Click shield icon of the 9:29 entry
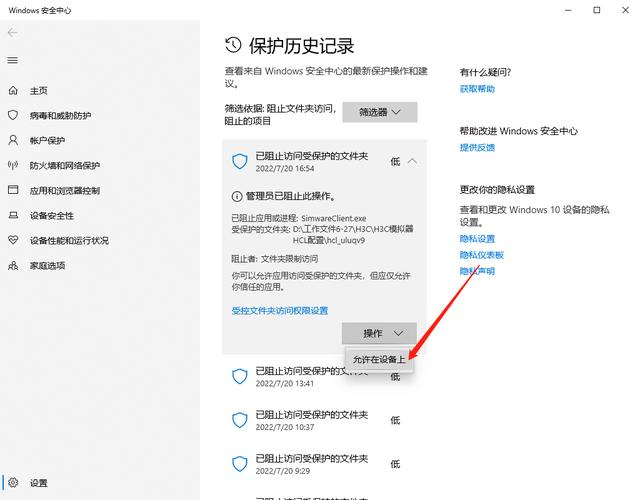 240,464
